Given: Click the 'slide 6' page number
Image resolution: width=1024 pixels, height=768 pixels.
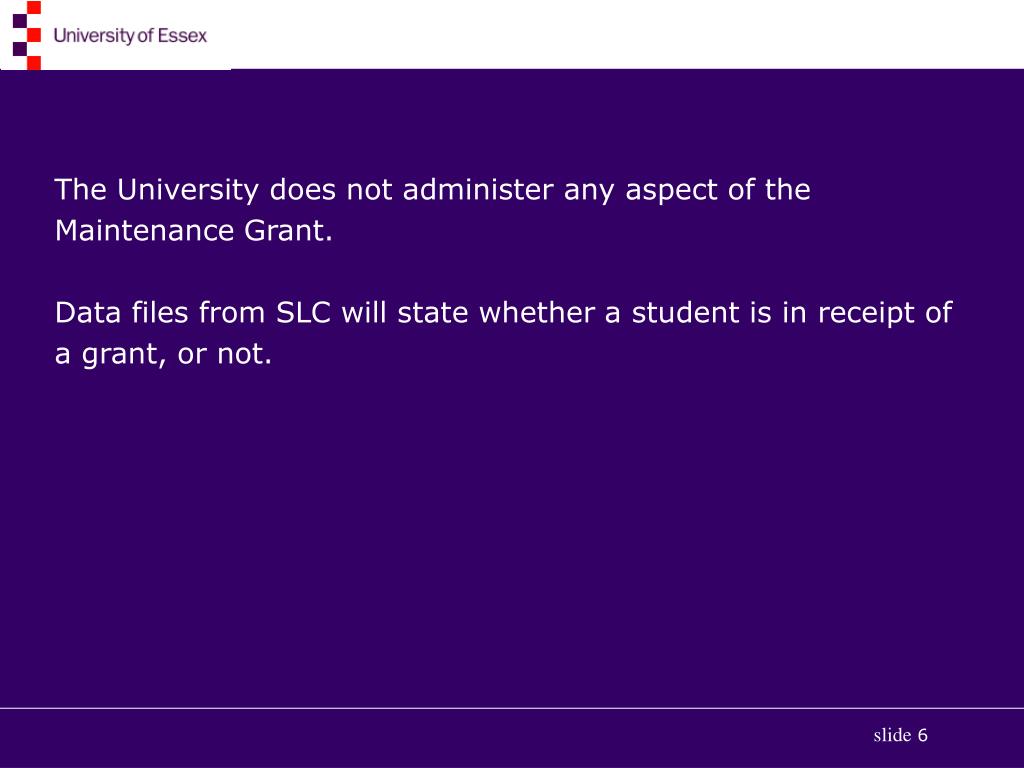Looking at the screenshot, I should click(x=901, y=735).
